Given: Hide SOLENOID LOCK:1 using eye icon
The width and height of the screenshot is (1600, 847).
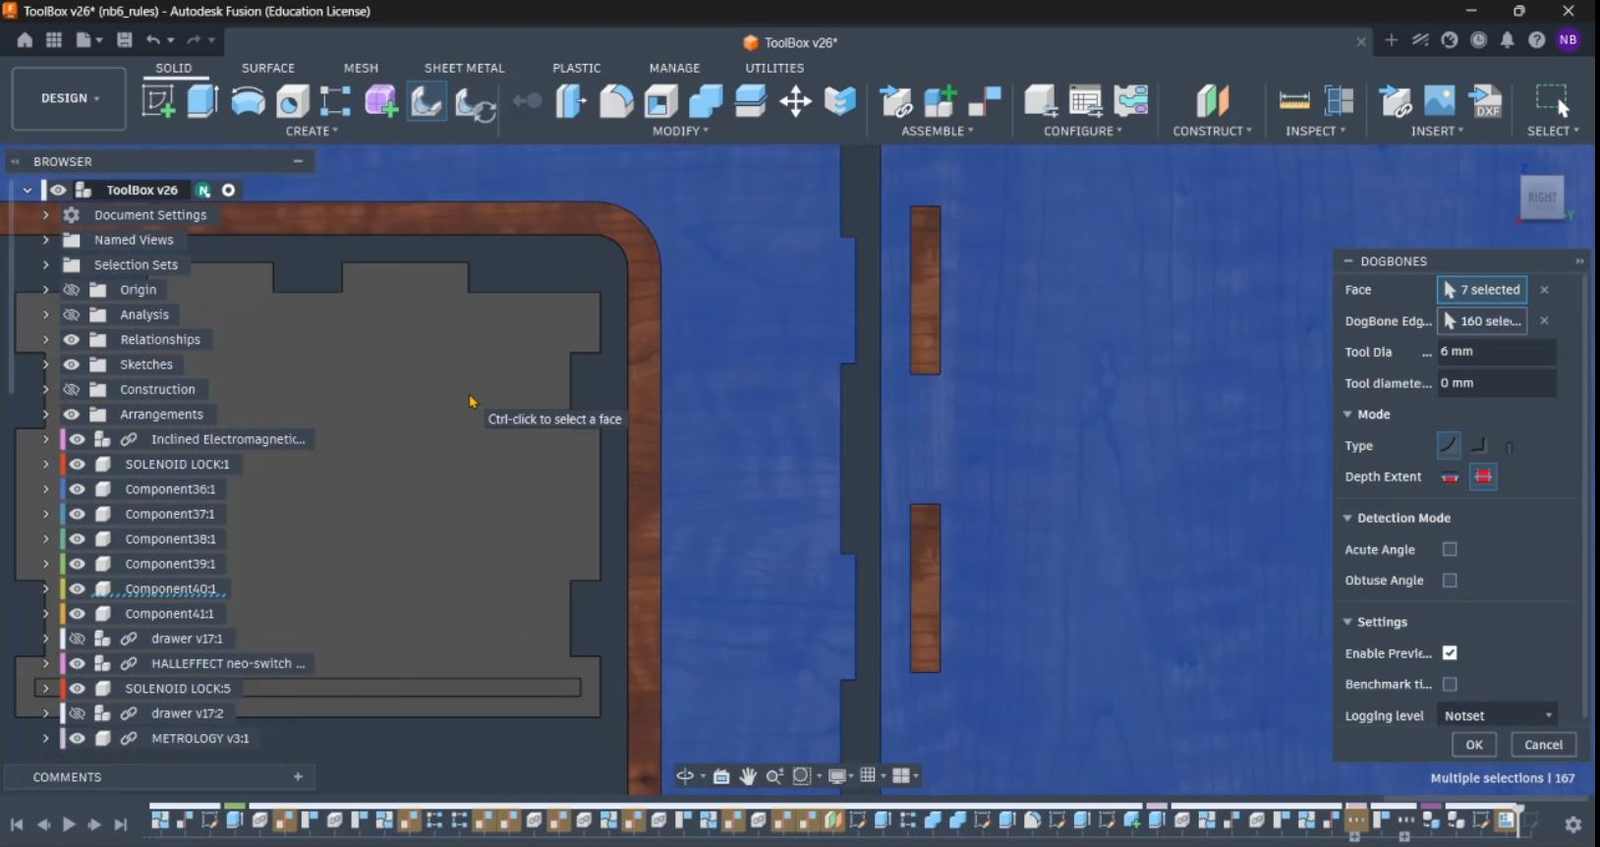Looking at the screenshot, I should 77,464.
